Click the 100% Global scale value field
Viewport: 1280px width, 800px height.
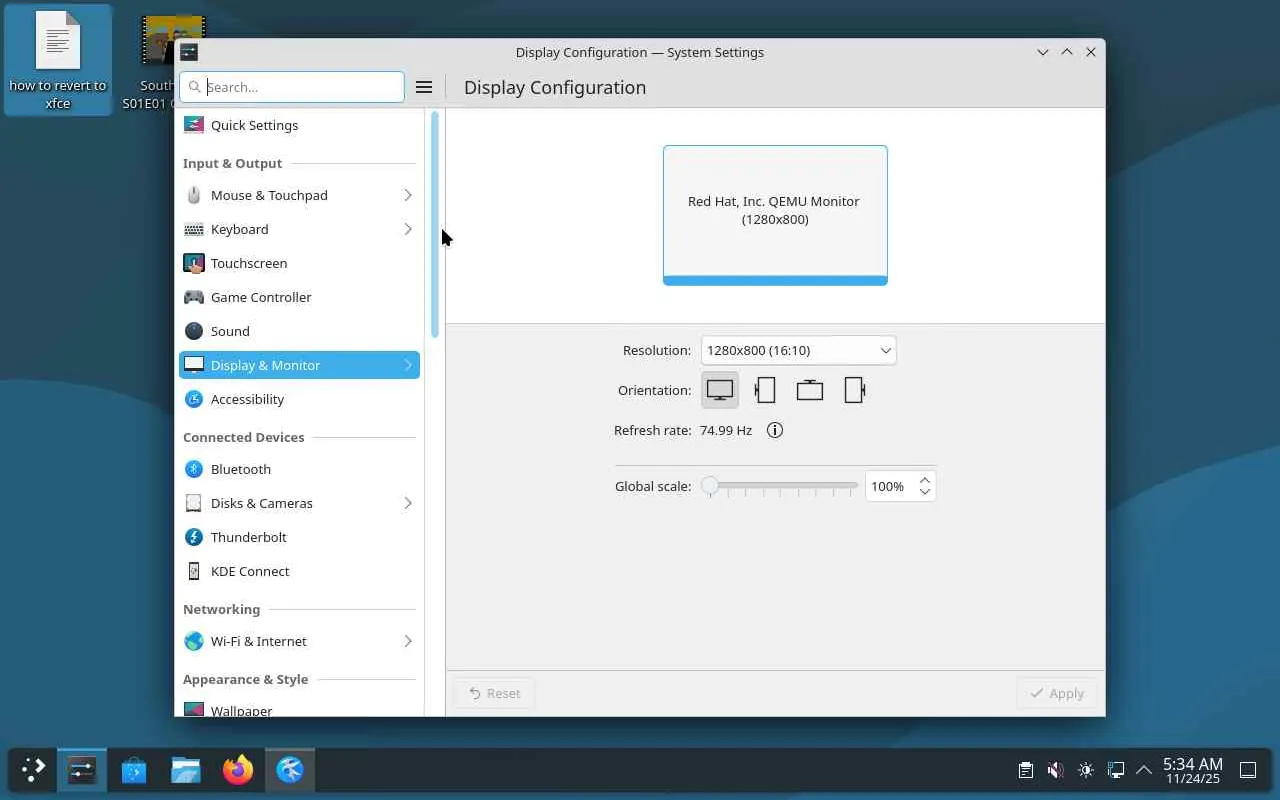pos(889,486)
